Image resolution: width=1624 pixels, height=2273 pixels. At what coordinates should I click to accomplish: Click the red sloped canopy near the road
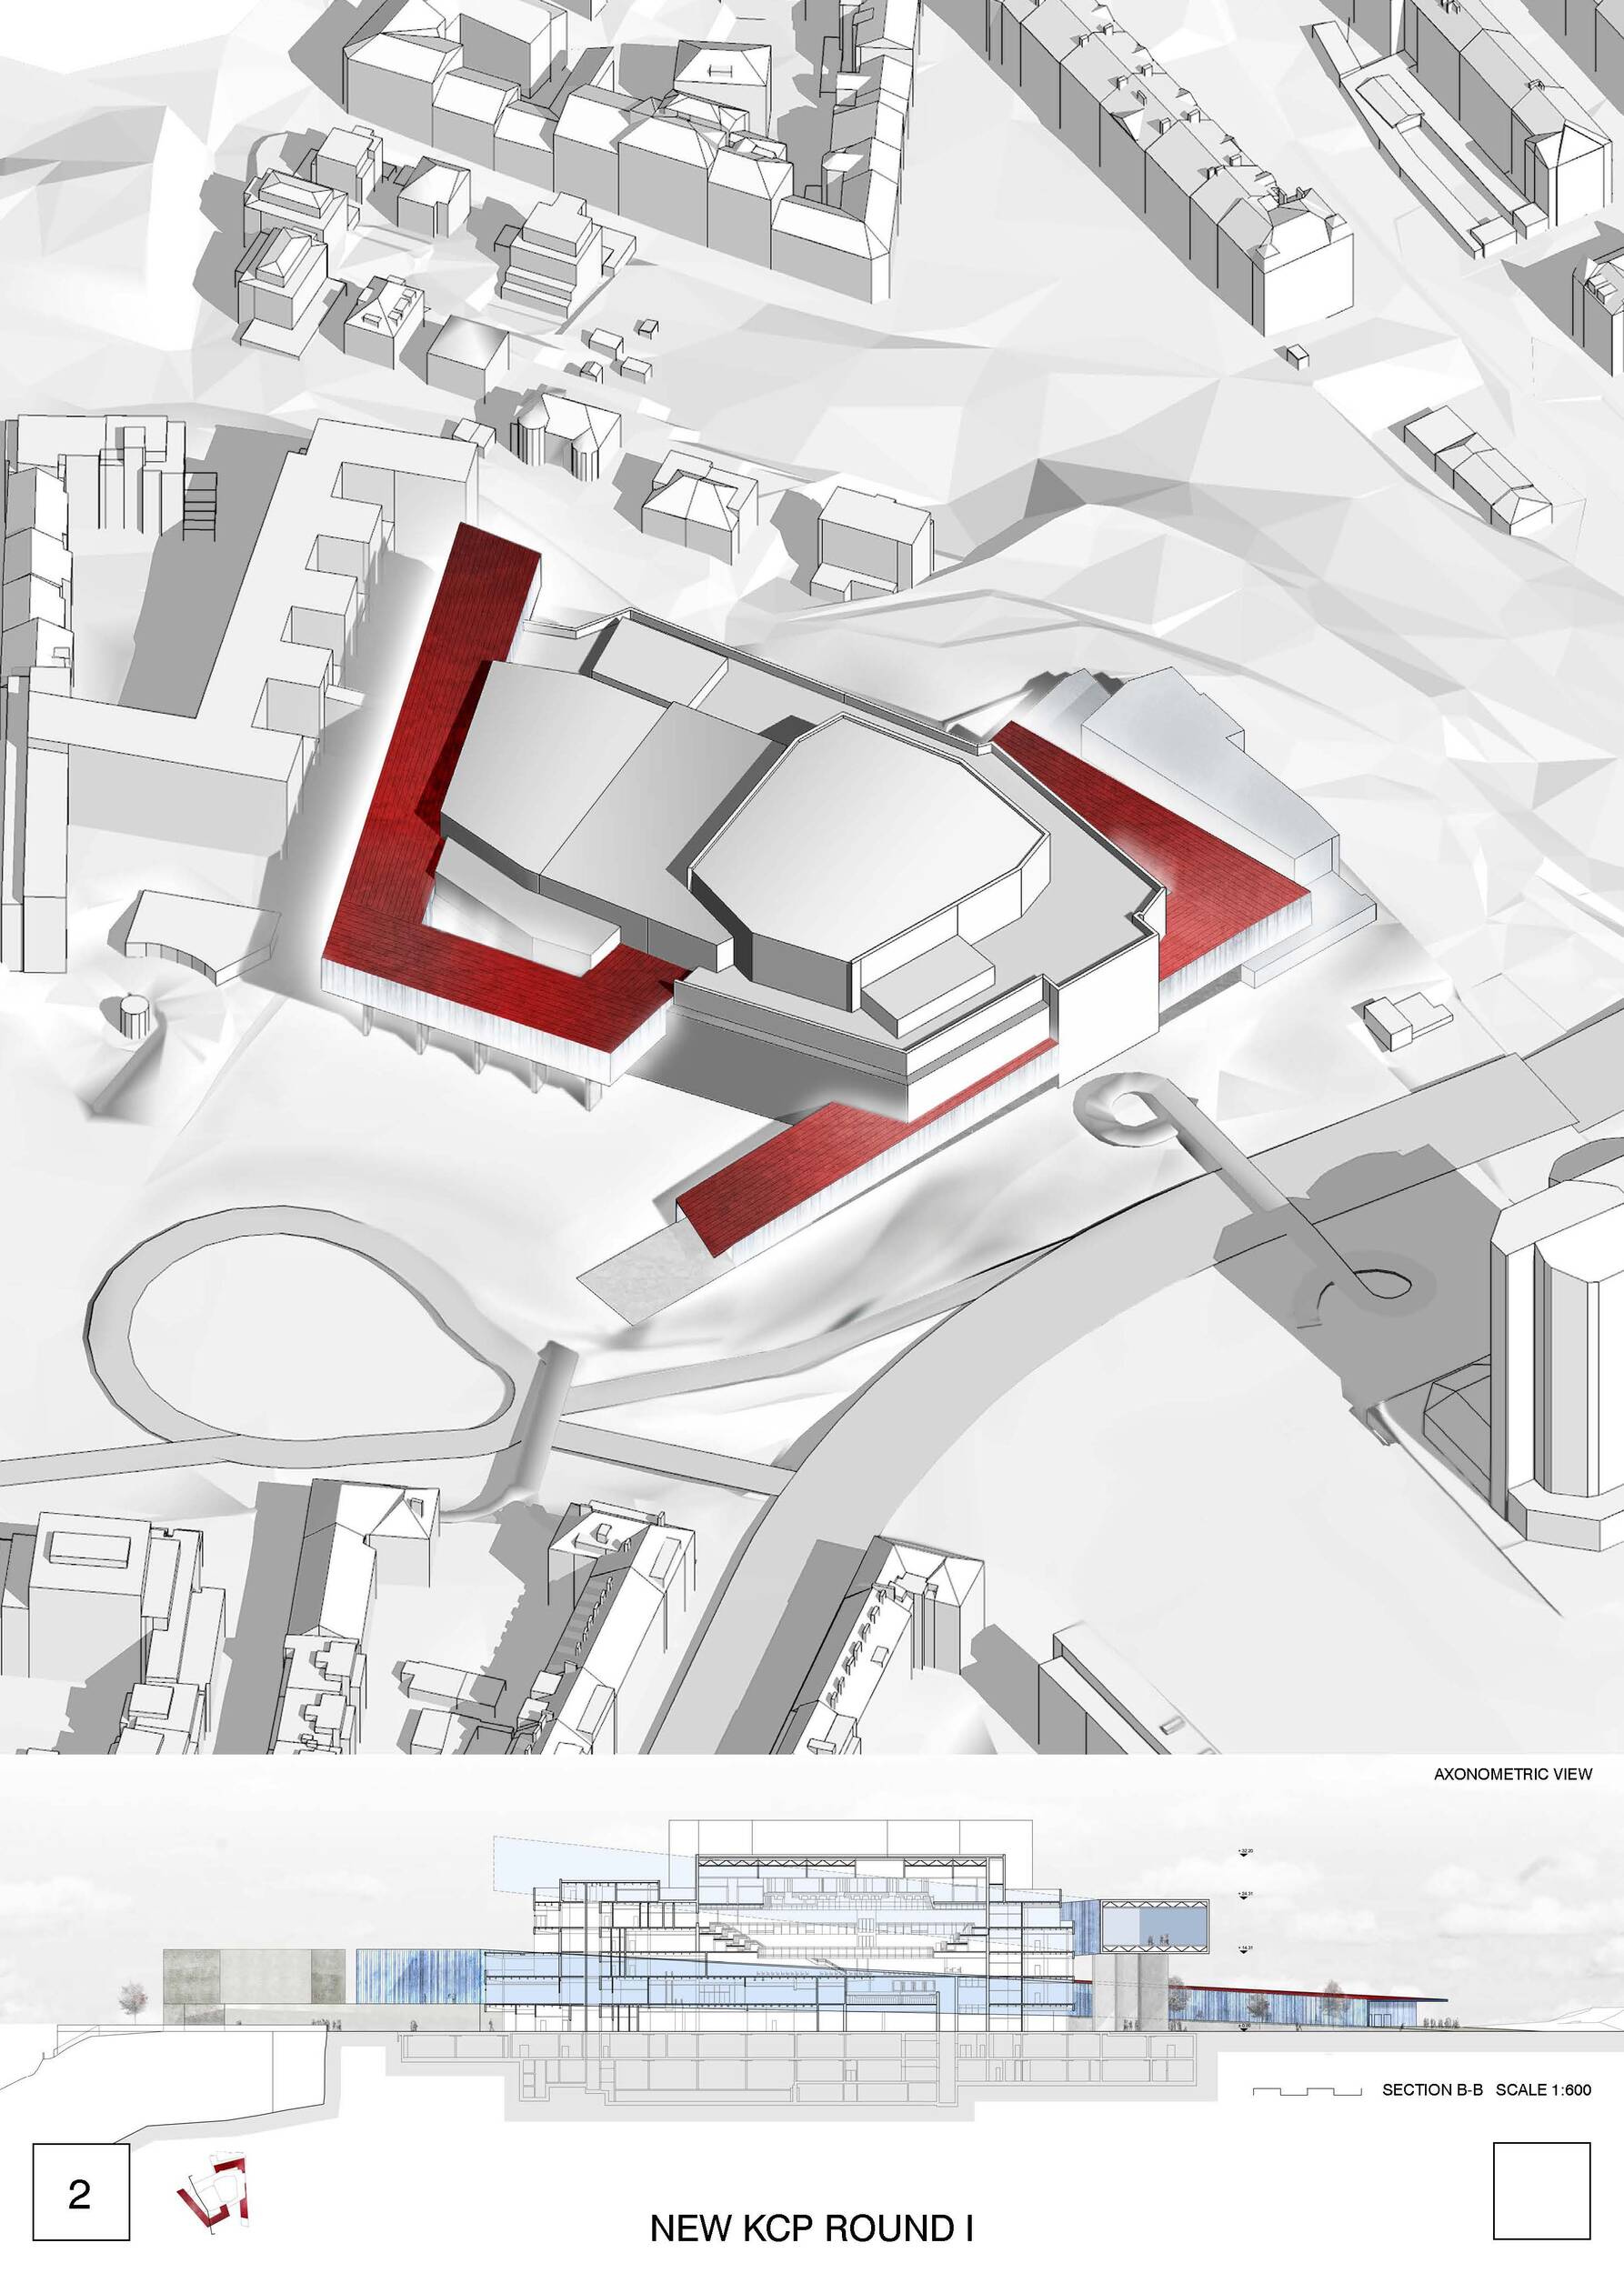pos(800,1170)
